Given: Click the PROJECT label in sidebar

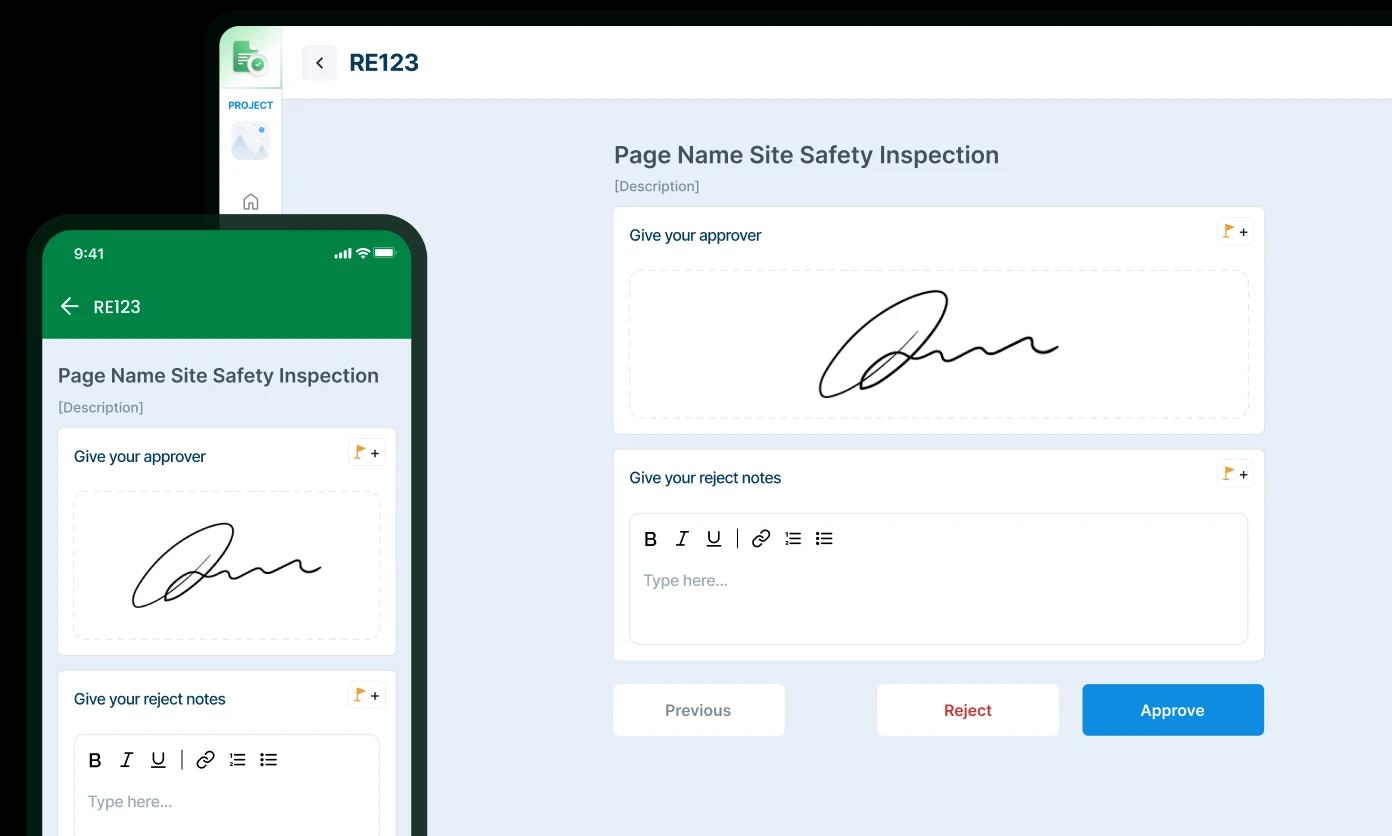Looking at the screenshot, I should pyautogui.click(x=250, y=105).
